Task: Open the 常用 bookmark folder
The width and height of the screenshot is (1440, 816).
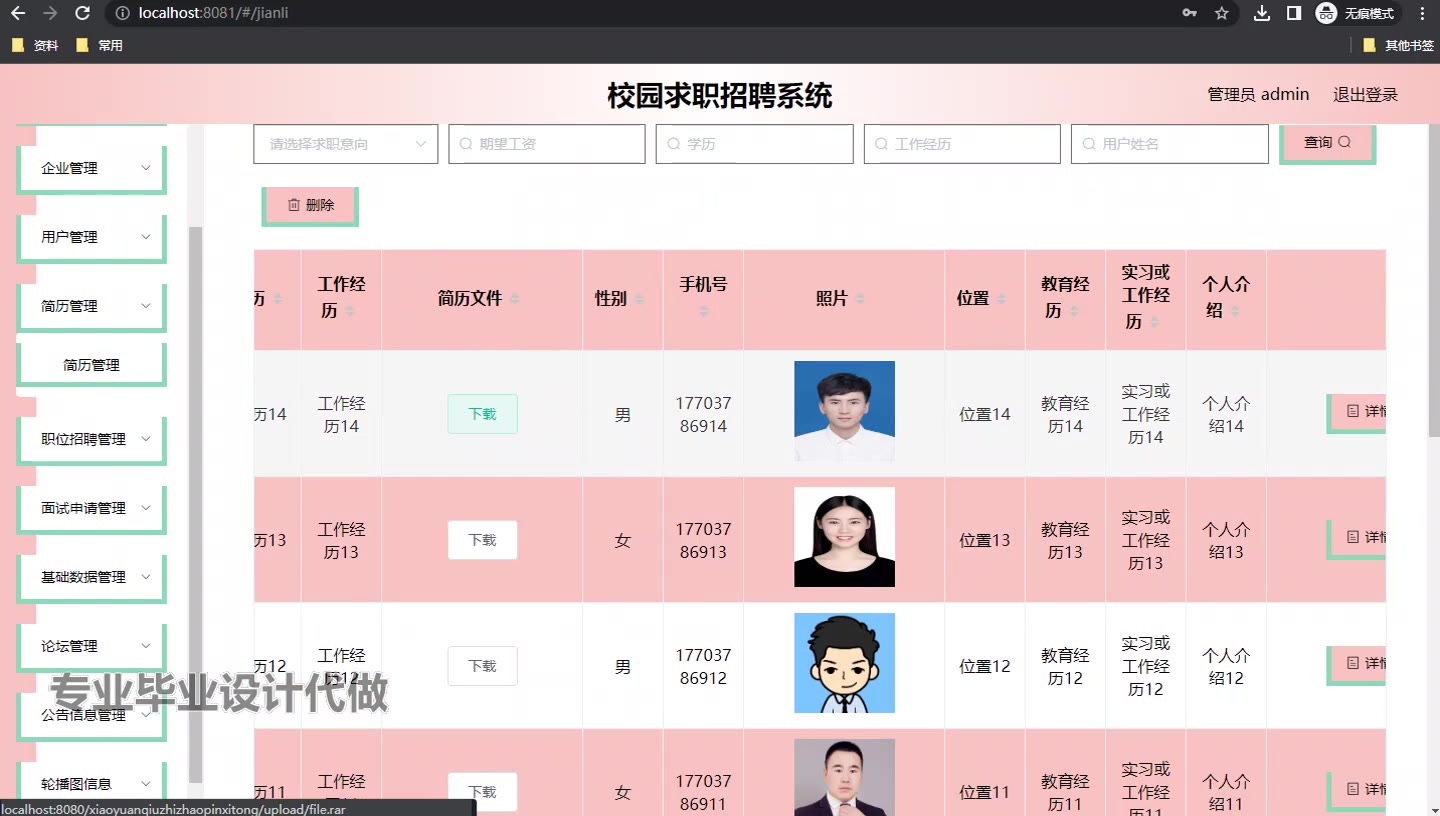Action: pos(99,45)
